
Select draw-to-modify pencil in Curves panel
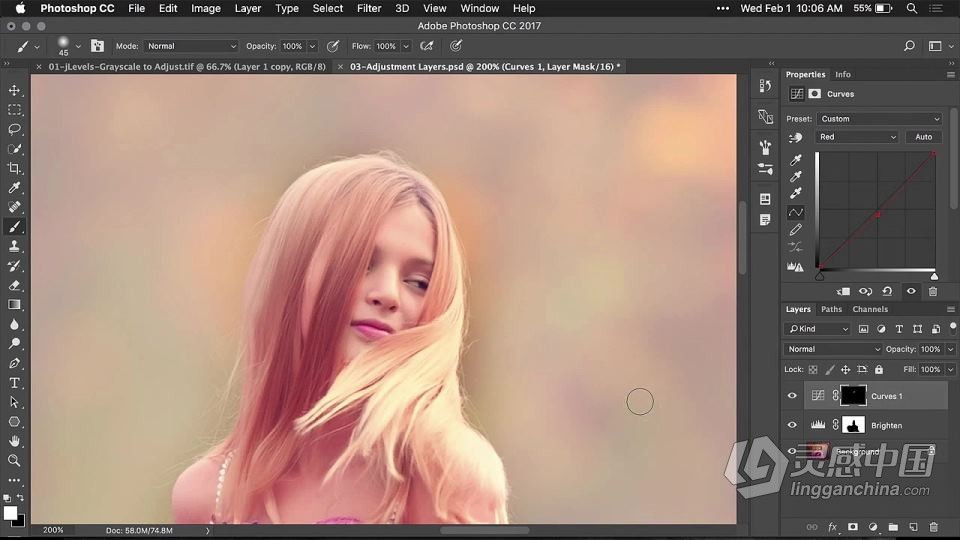click(x=795, y=230)
